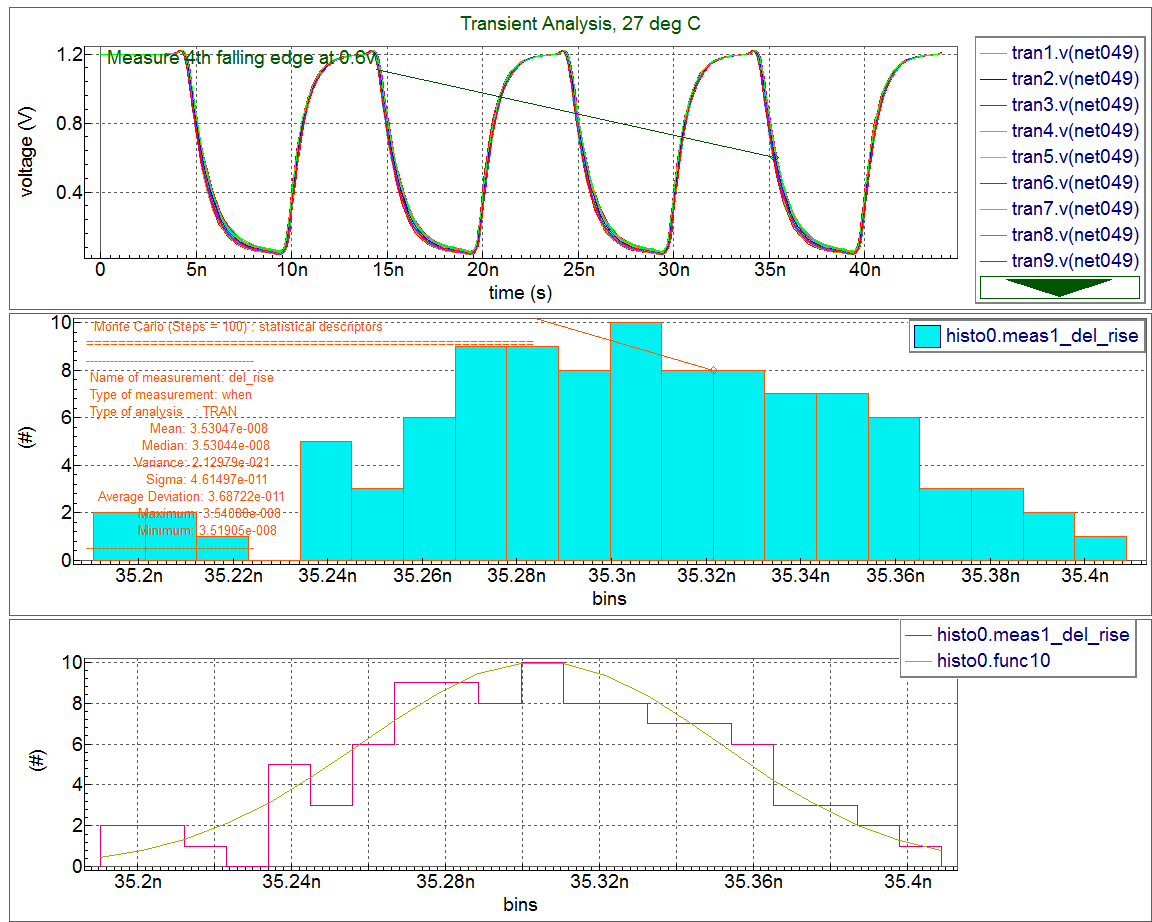The image size is (1152, 922).
Task: Select histo0.func10 in the bottom plot legend
Action: 993,660
